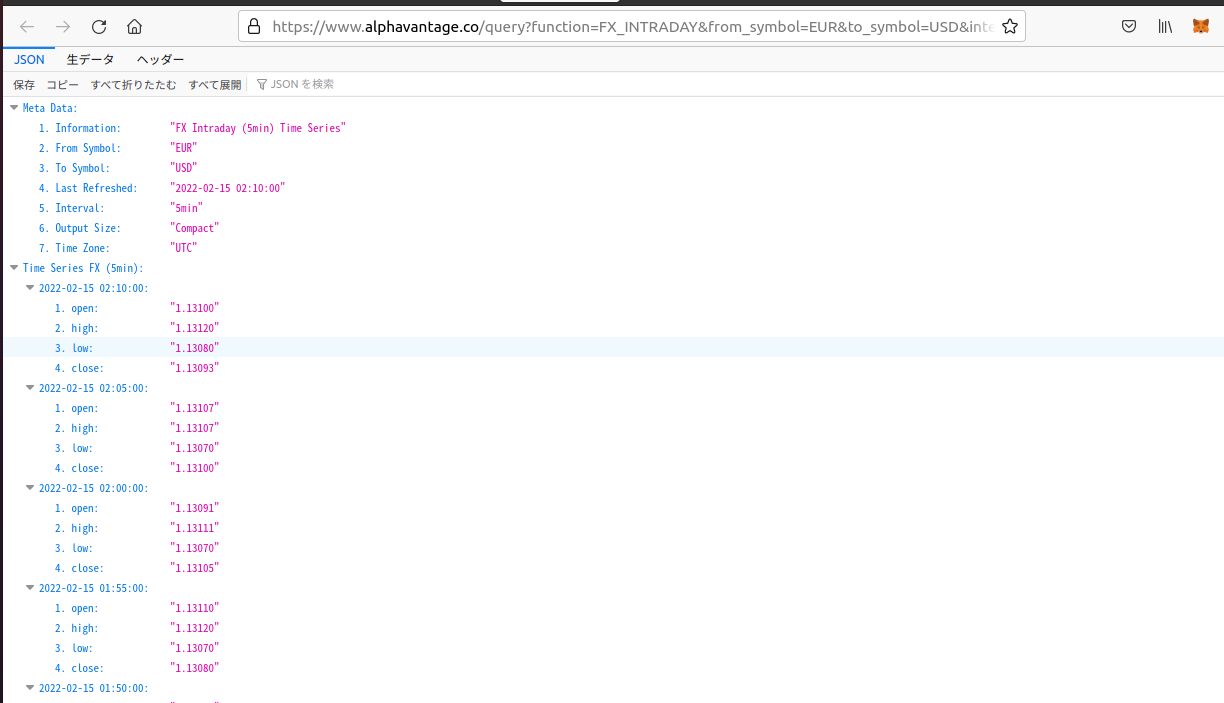Switch to the 生データ tab
The width and height of the screenshot is (1224, 703).
tap(90, 59)
